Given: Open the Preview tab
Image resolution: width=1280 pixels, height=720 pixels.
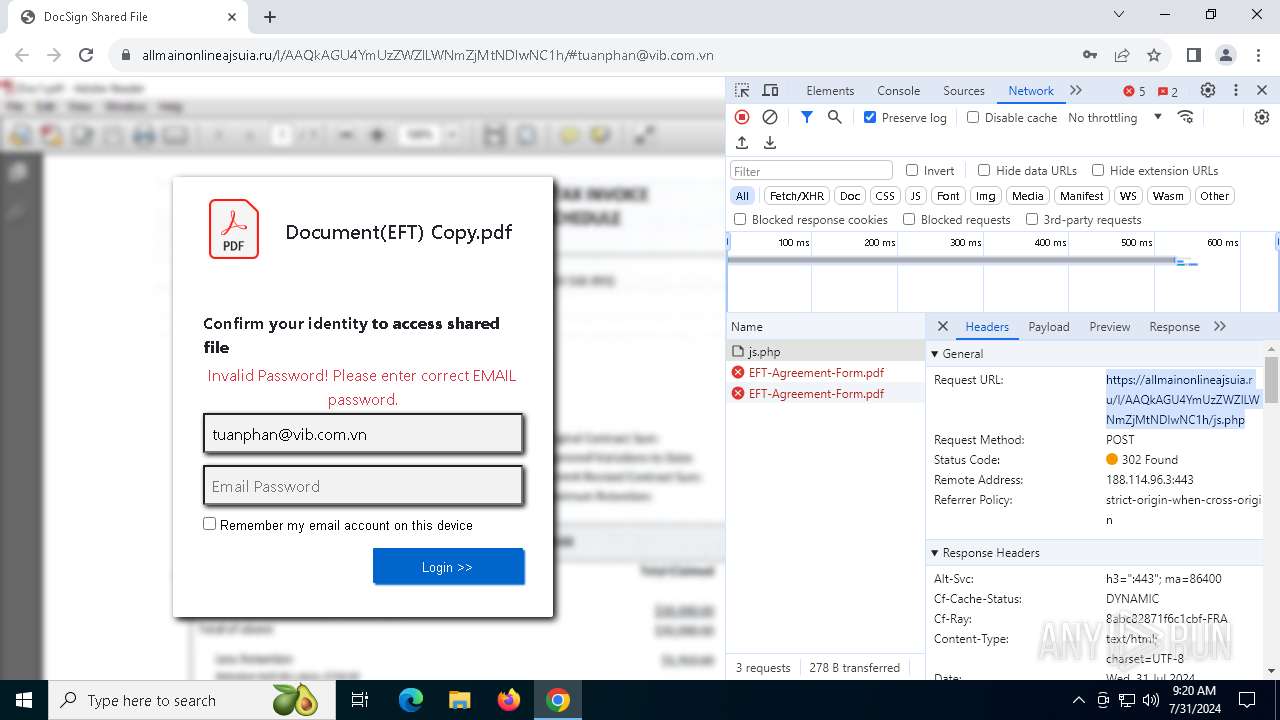Looking at the screenshot, I should [1110, 326].
